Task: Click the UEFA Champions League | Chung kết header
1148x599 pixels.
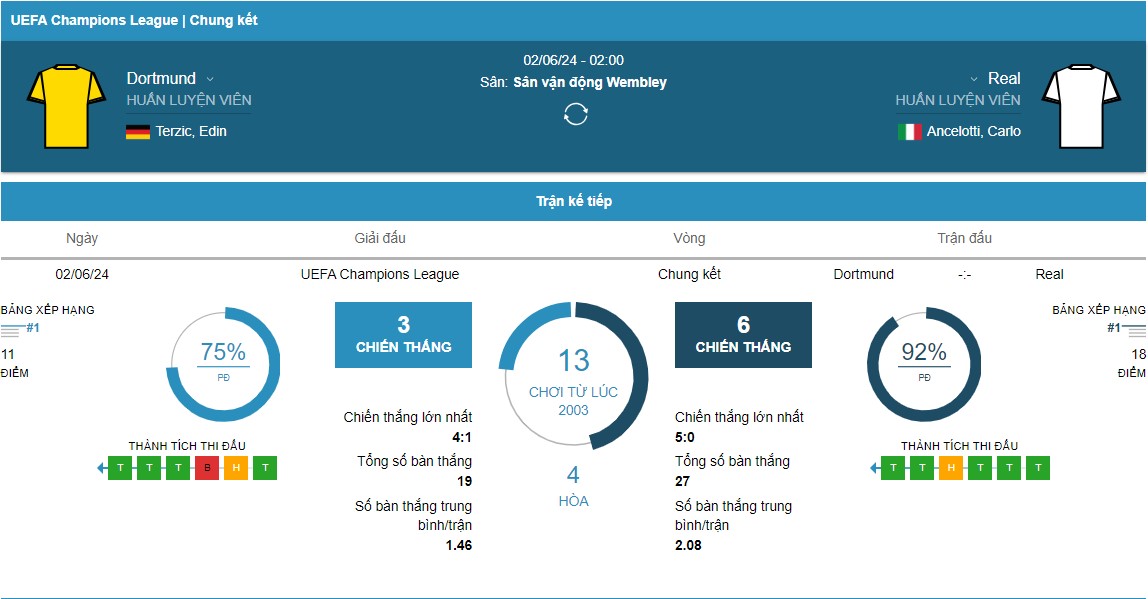Action: point(134,21)
